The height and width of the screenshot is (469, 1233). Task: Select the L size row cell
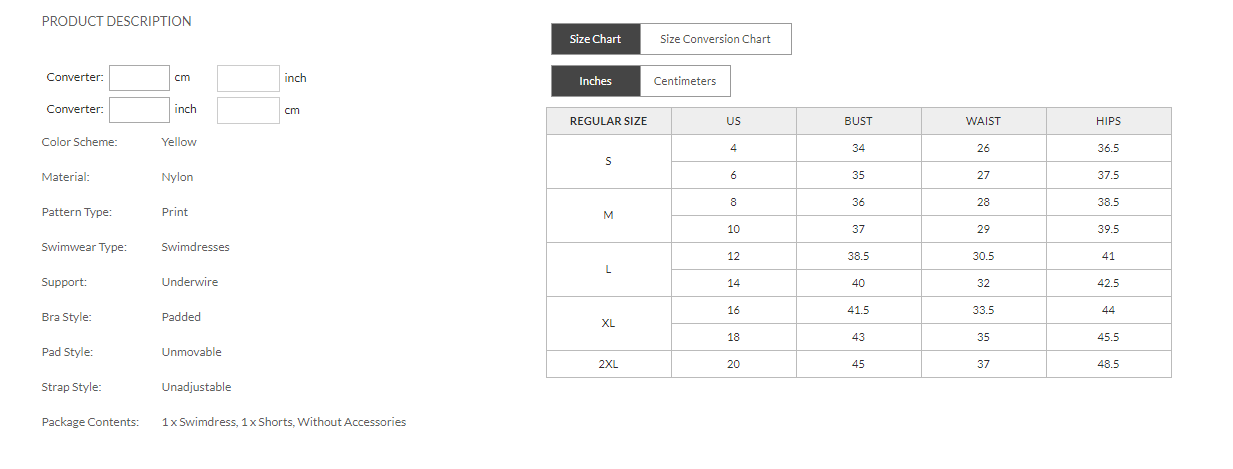pyautogui.click(x=608, y=270)
